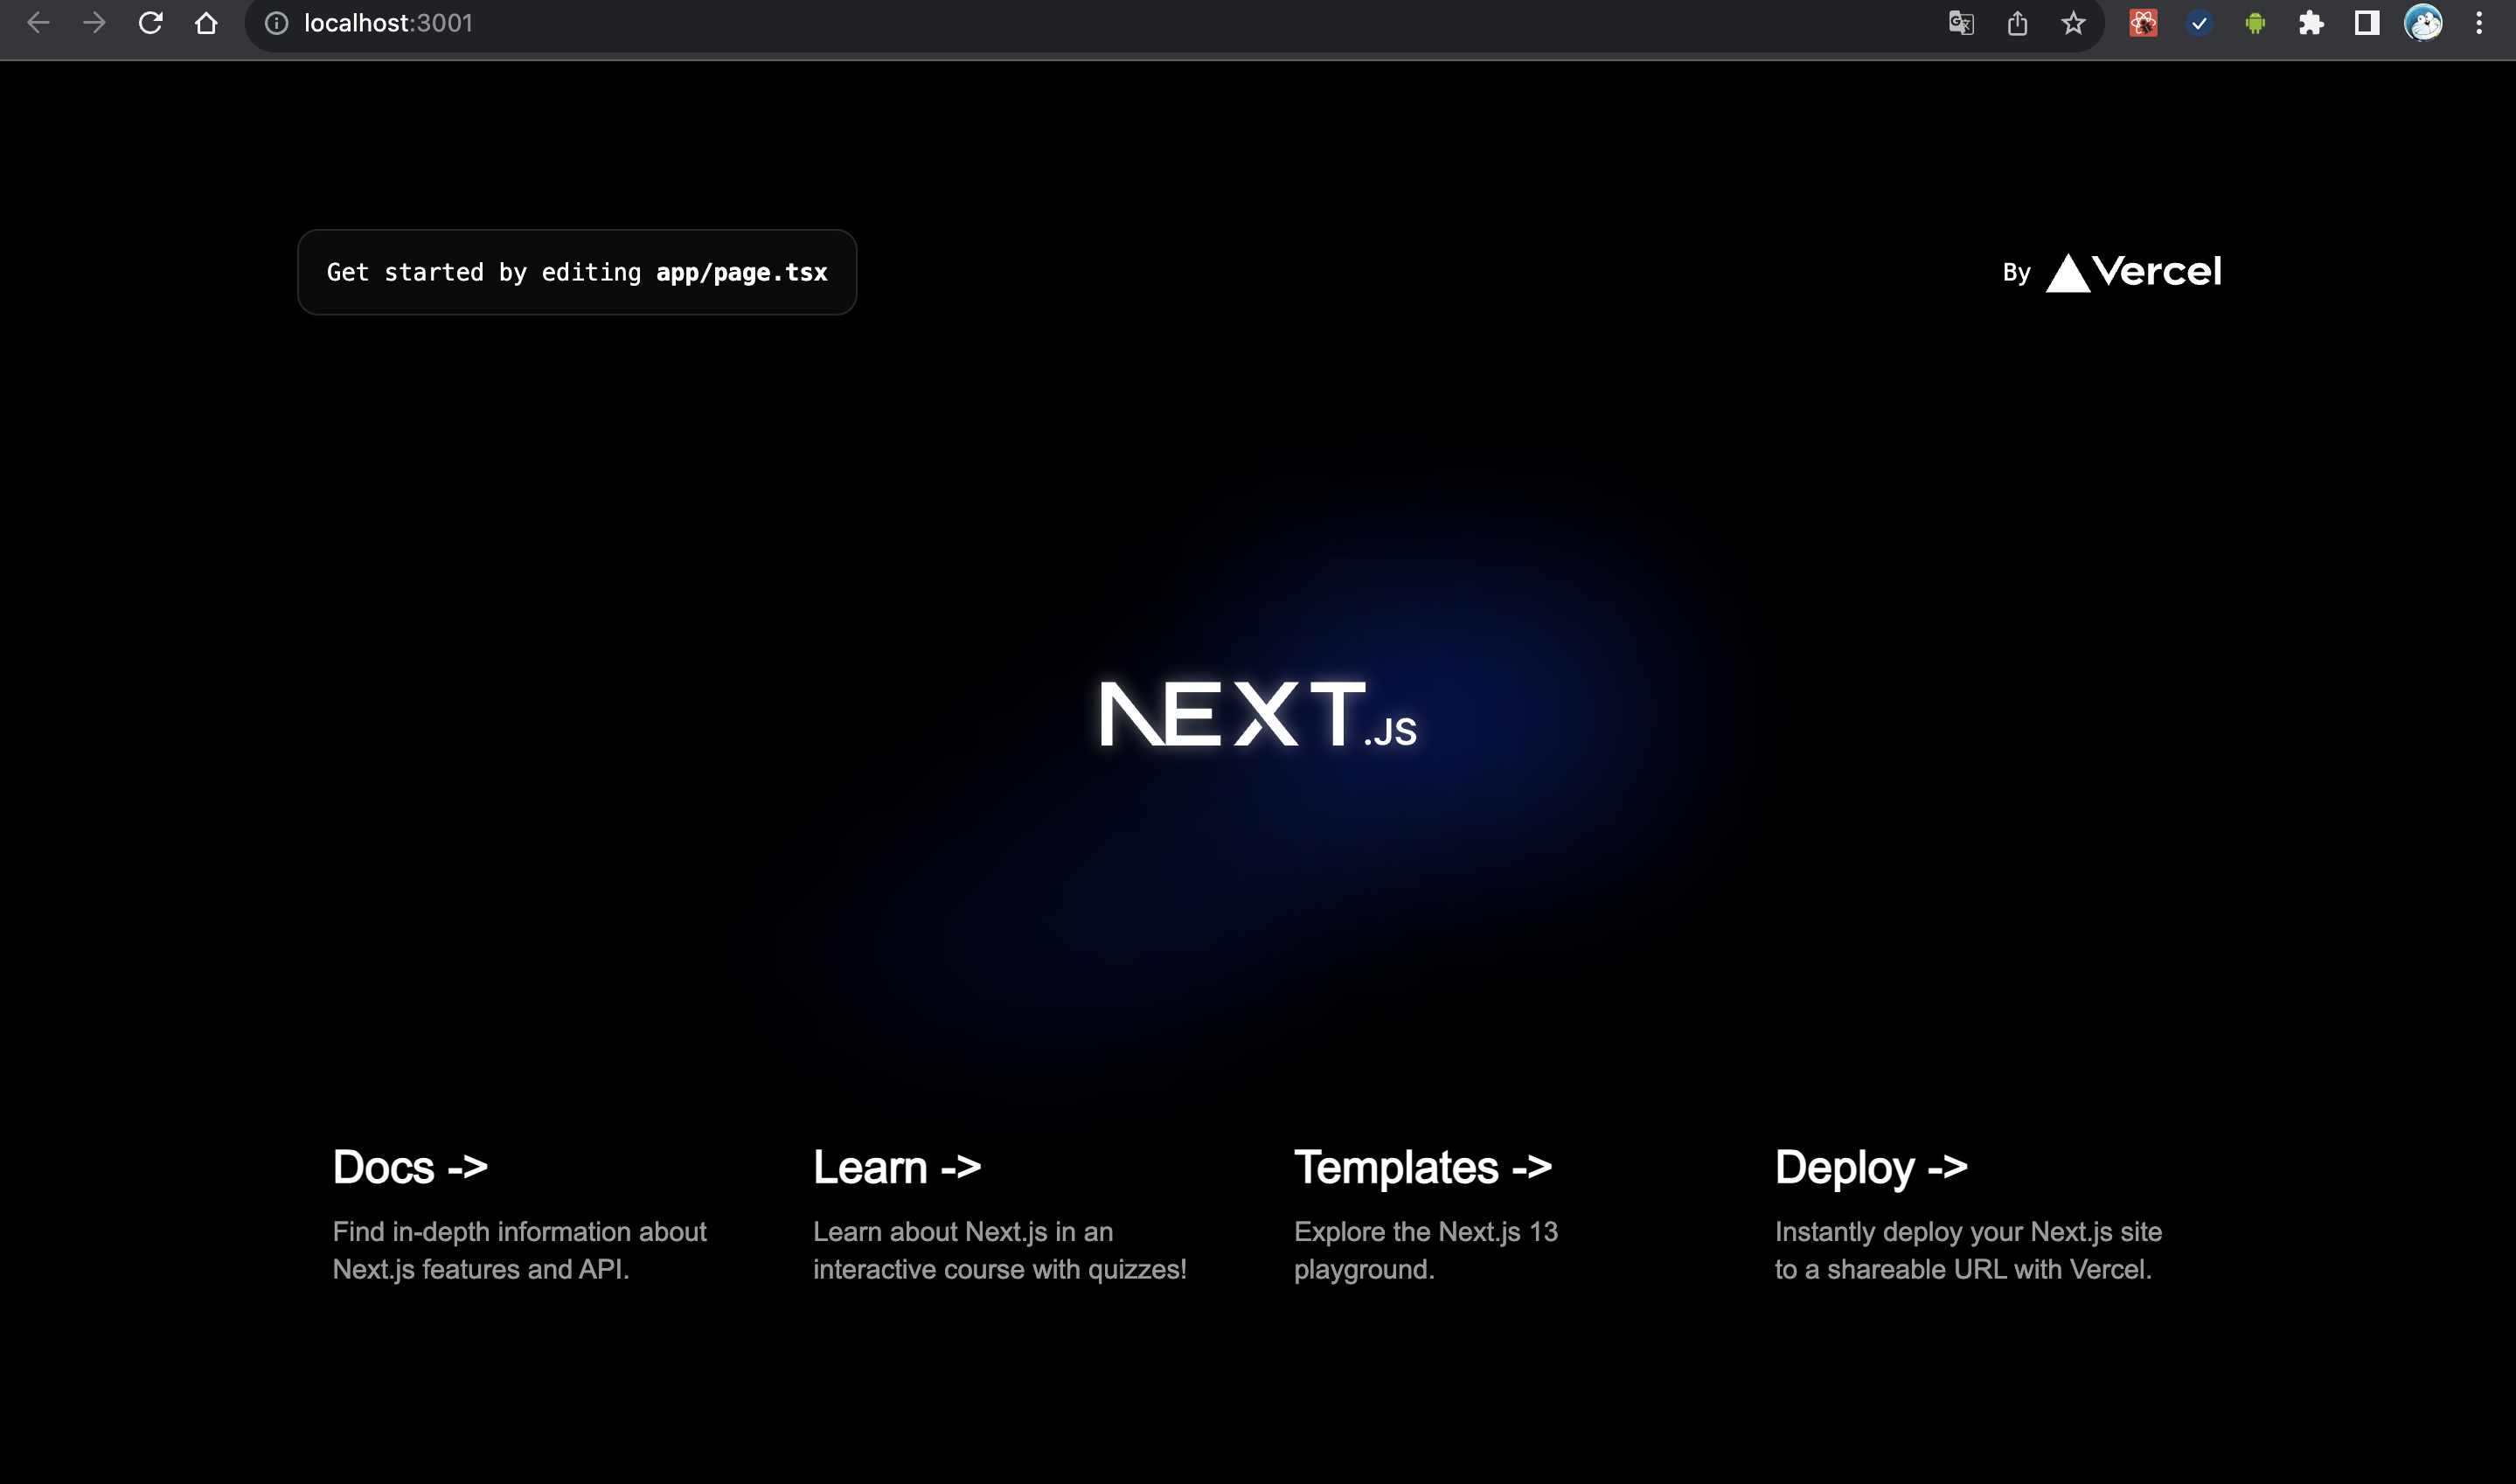Go back using the browser back arrow
Screen dimensions: 2516x1484
click(x=38, y=23)
